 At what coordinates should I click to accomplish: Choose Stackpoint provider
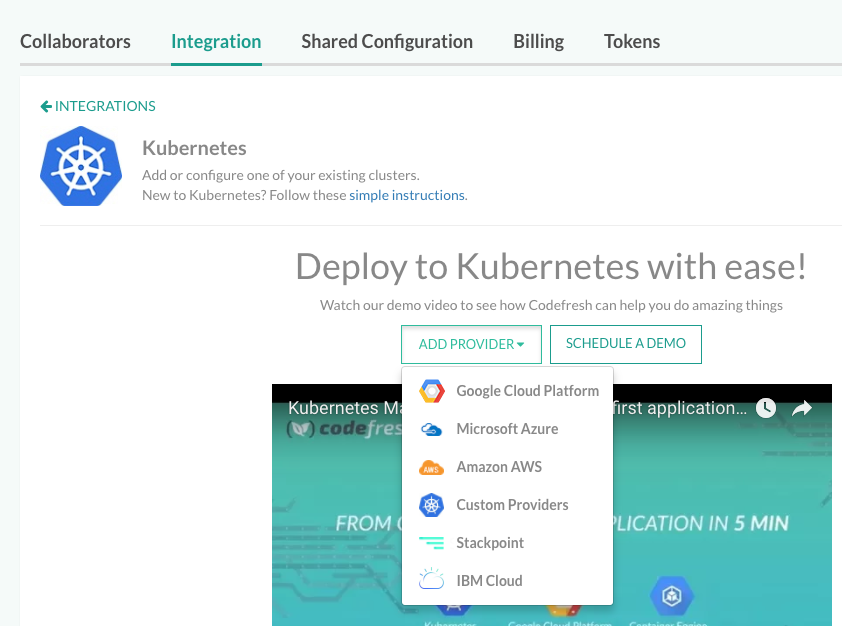(507, 543)
